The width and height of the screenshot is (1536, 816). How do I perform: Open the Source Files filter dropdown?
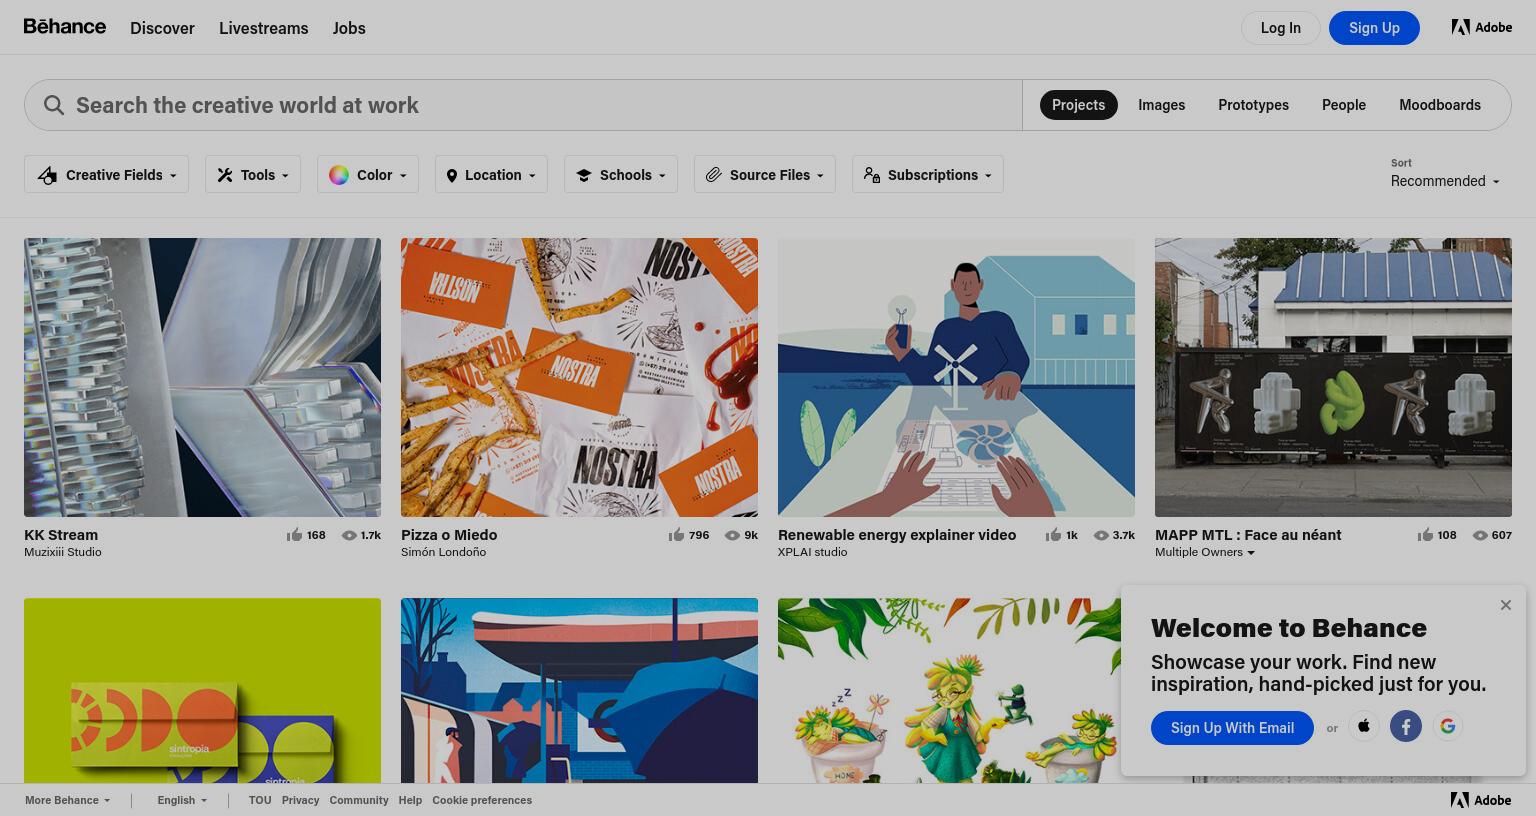coord(765,174)
